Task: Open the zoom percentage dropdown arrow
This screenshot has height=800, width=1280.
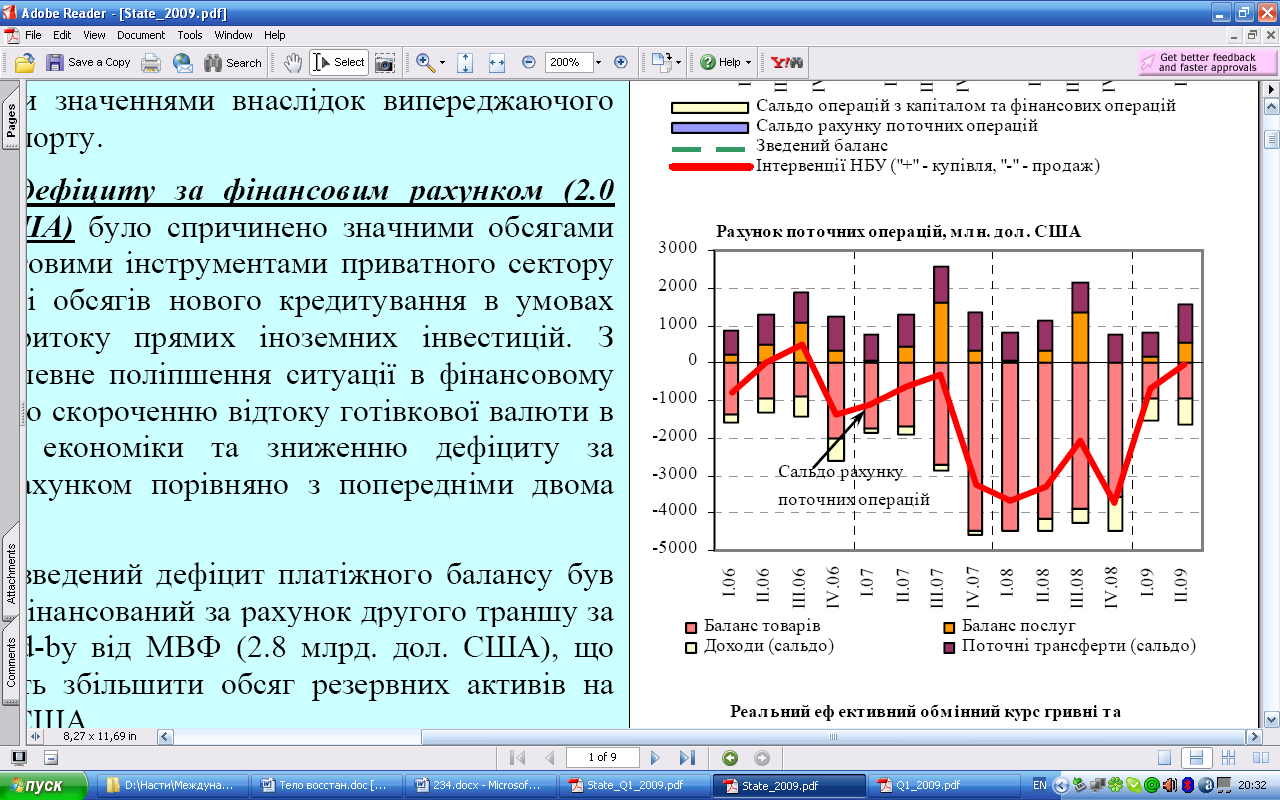Action: tap(598, 62)
